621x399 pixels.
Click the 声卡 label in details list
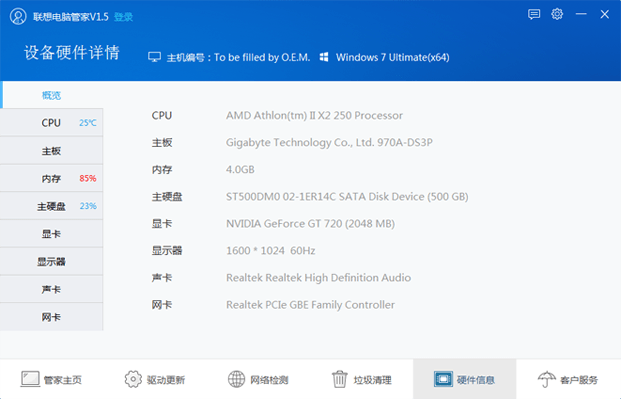coord(162,278)
